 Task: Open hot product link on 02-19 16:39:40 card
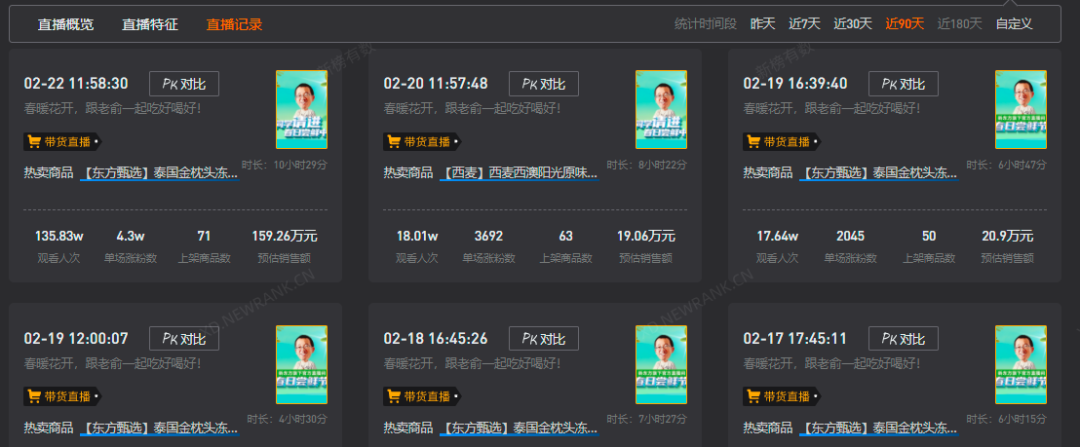(x=878, y=173)
